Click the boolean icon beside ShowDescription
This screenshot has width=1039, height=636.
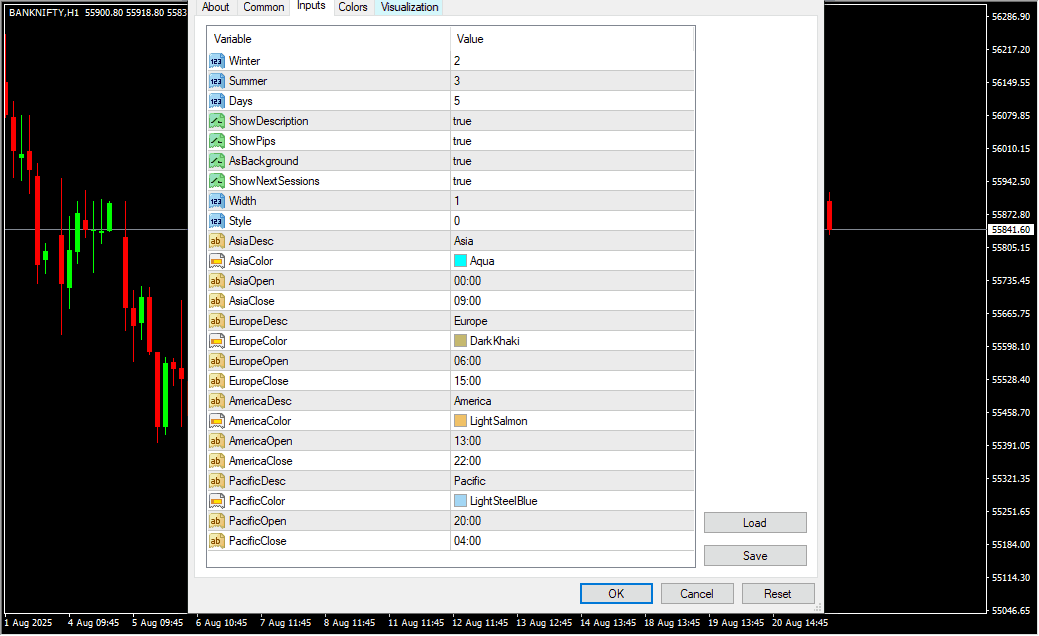216,121
